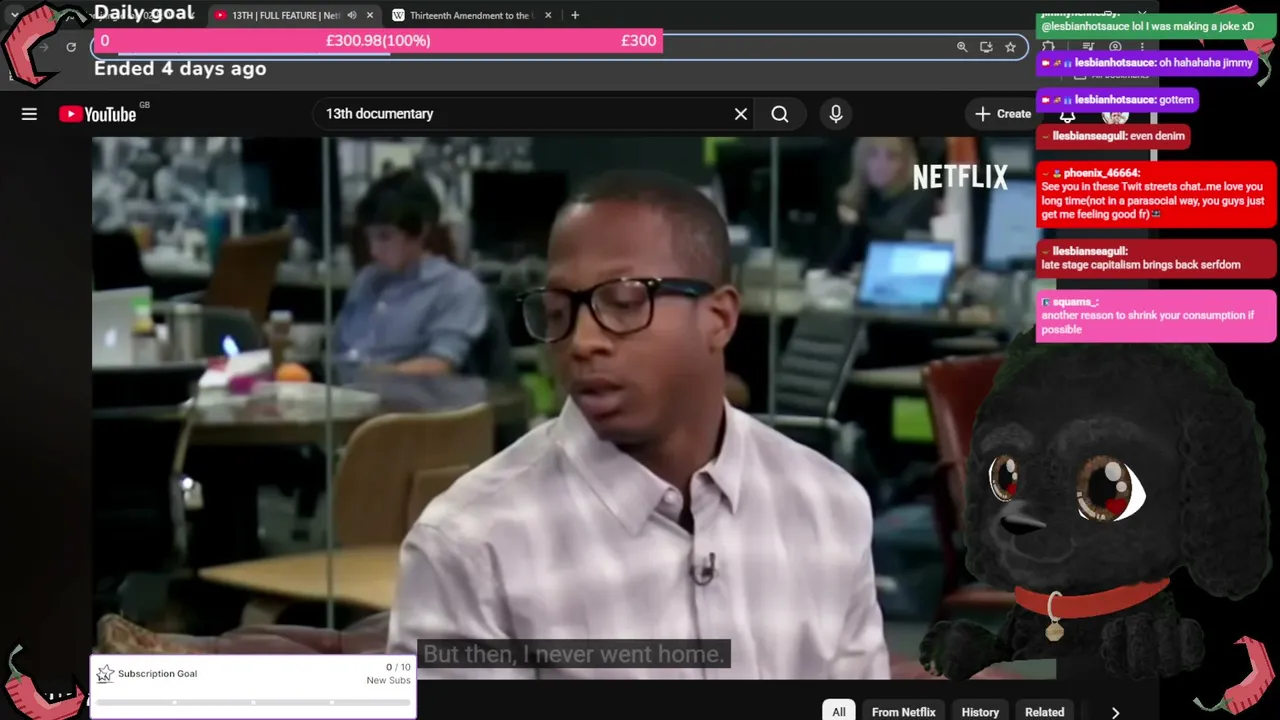Show more filter chips with right arrow
1280x720 pixels.
pyautogui.click(x=1115, y=712)
